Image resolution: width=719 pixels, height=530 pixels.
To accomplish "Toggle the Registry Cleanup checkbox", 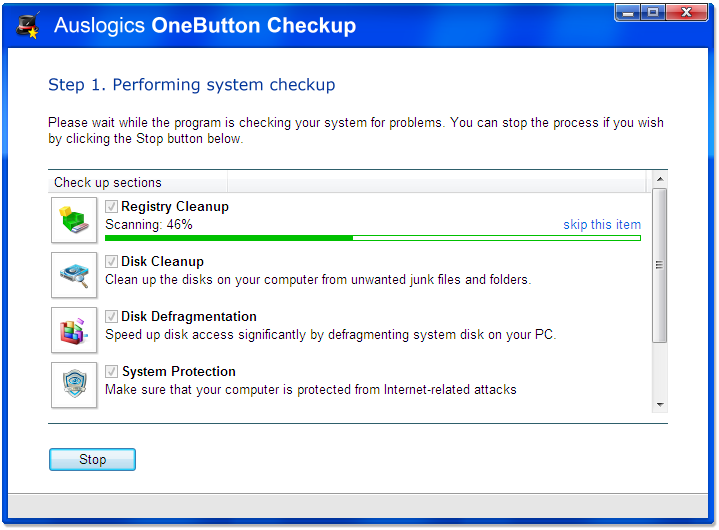I will point(111,206).
